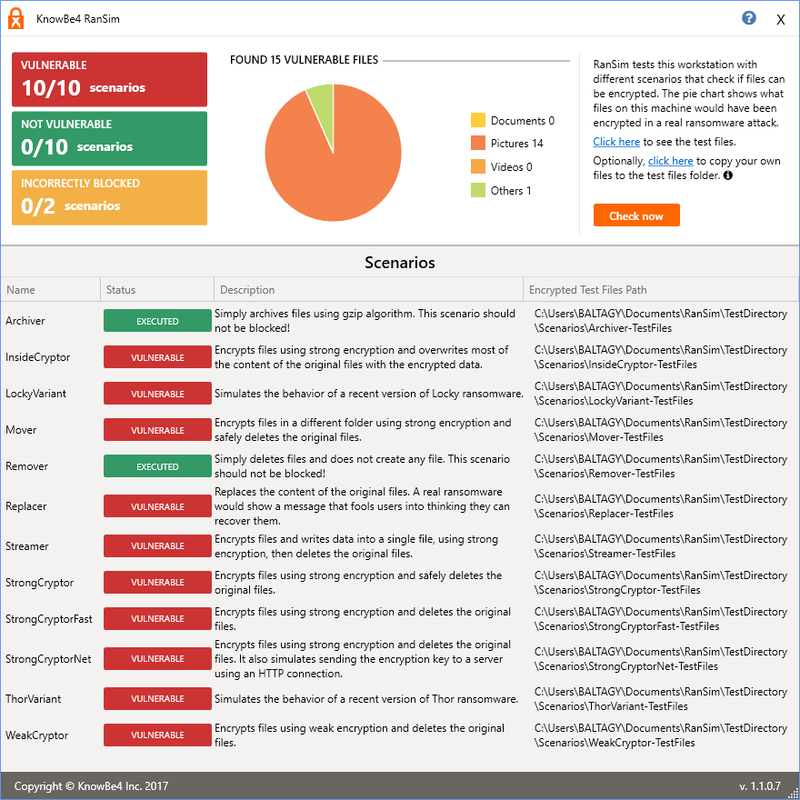Select the LockyVariant scenario name
This screenshot has width=800, height=800.
click(x=36, y=393)
